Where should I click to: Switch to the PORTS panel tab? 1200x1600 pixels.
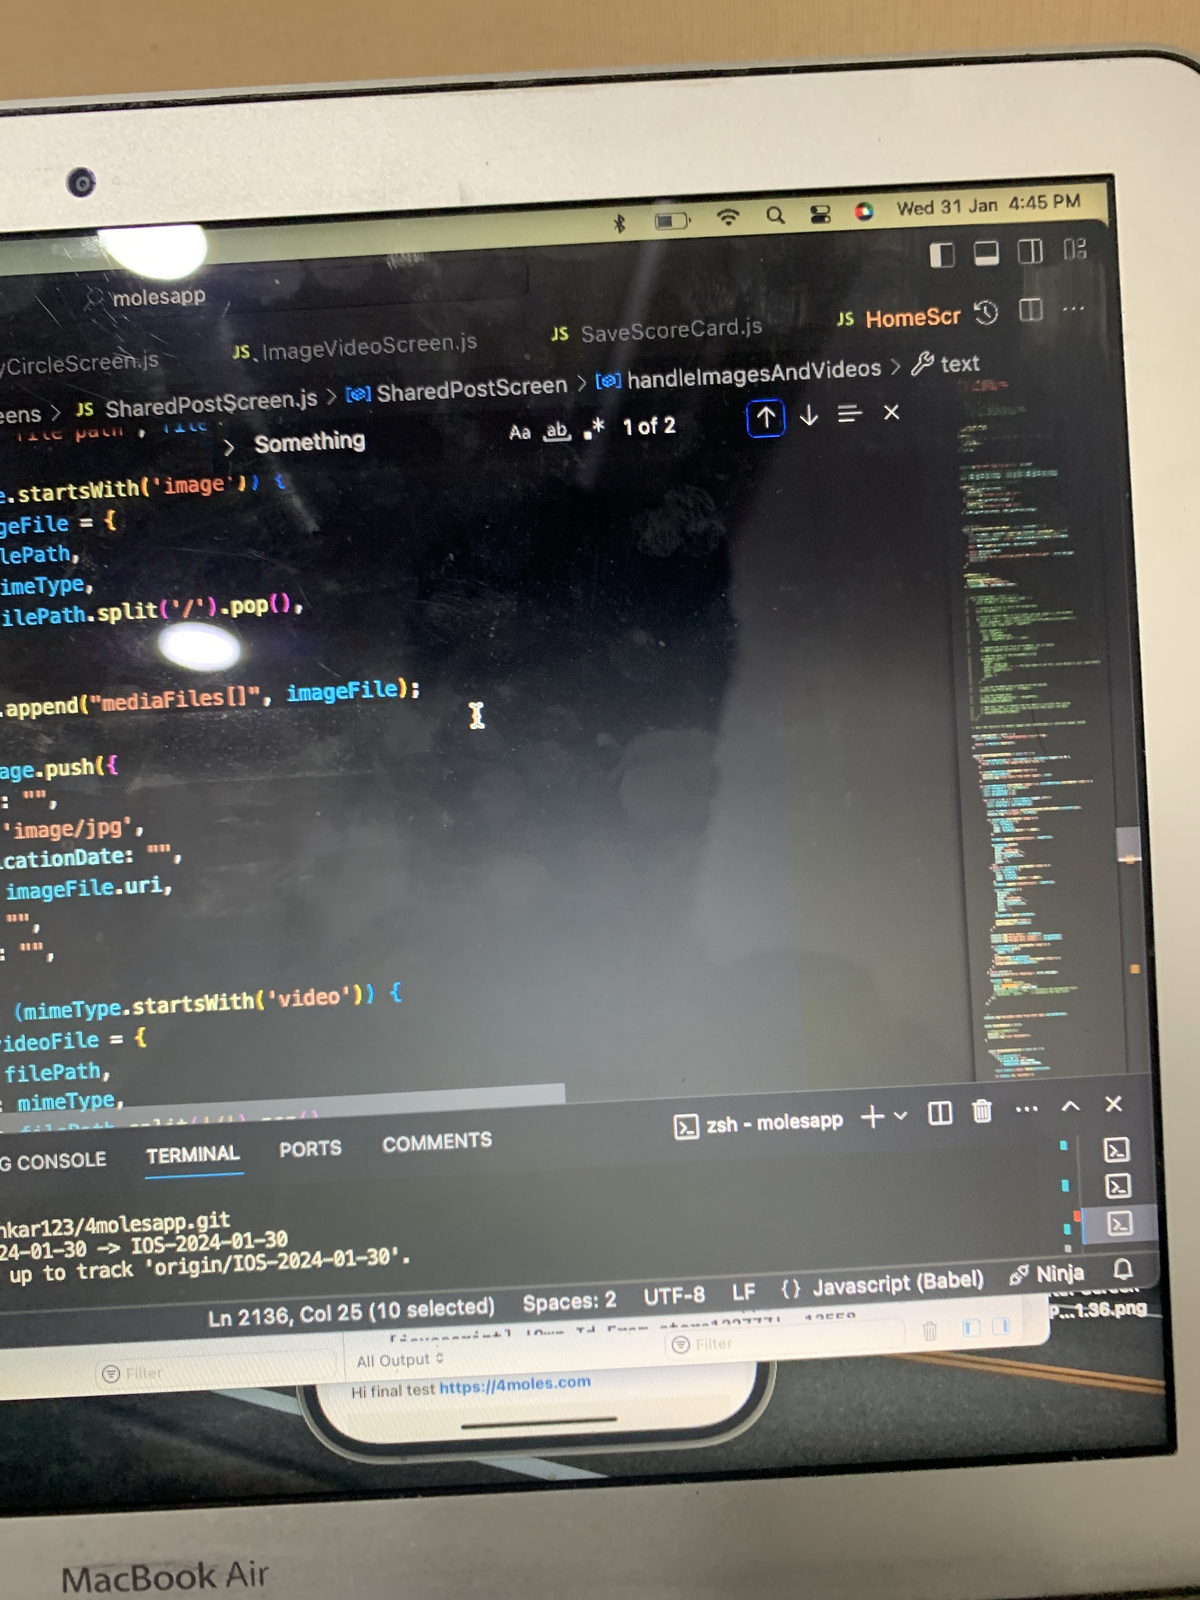[x=310, y=1149]
